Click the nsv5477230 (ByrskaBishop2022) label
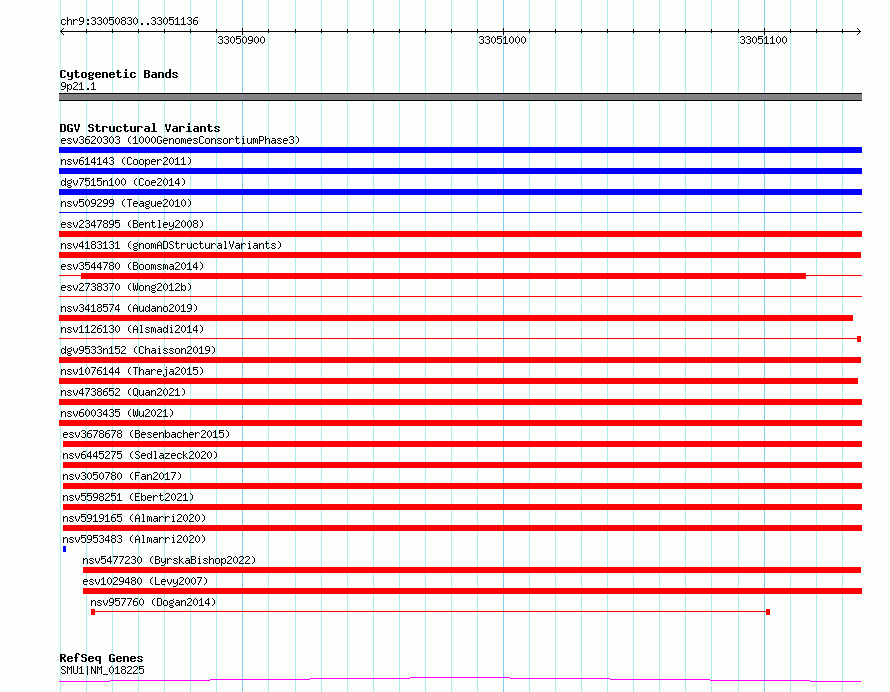The height and width of the screenshot is (692, 890). (x=169, y=560)
